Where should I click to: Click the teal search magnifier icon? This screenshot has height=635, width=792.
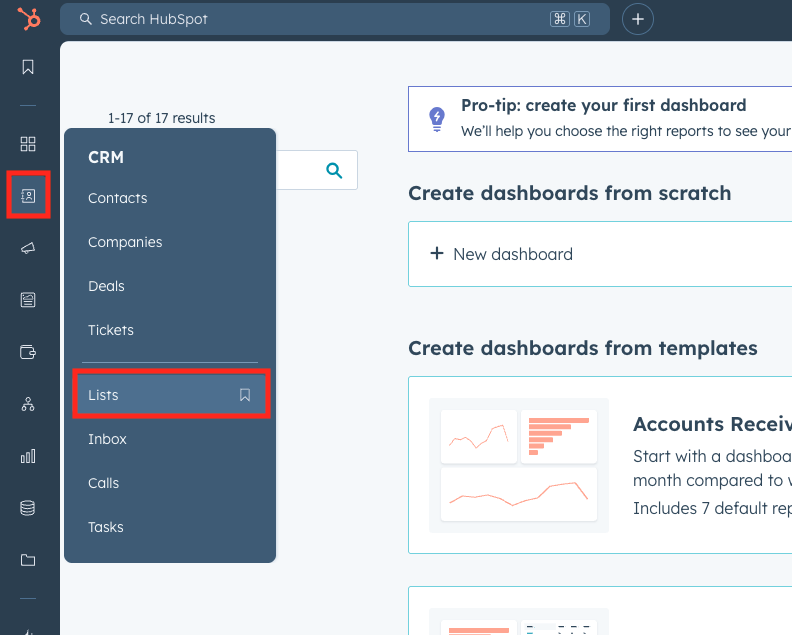click(334, 170)
